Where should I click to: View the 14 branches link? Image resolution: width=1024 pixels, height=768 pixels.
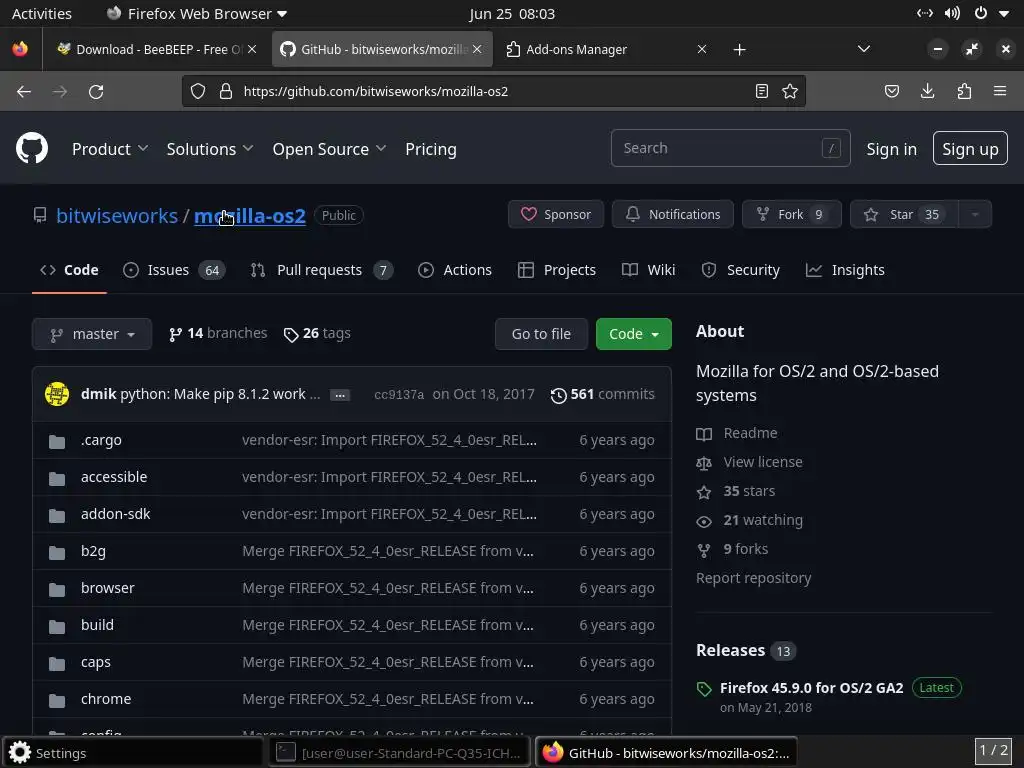pos(217,333)
